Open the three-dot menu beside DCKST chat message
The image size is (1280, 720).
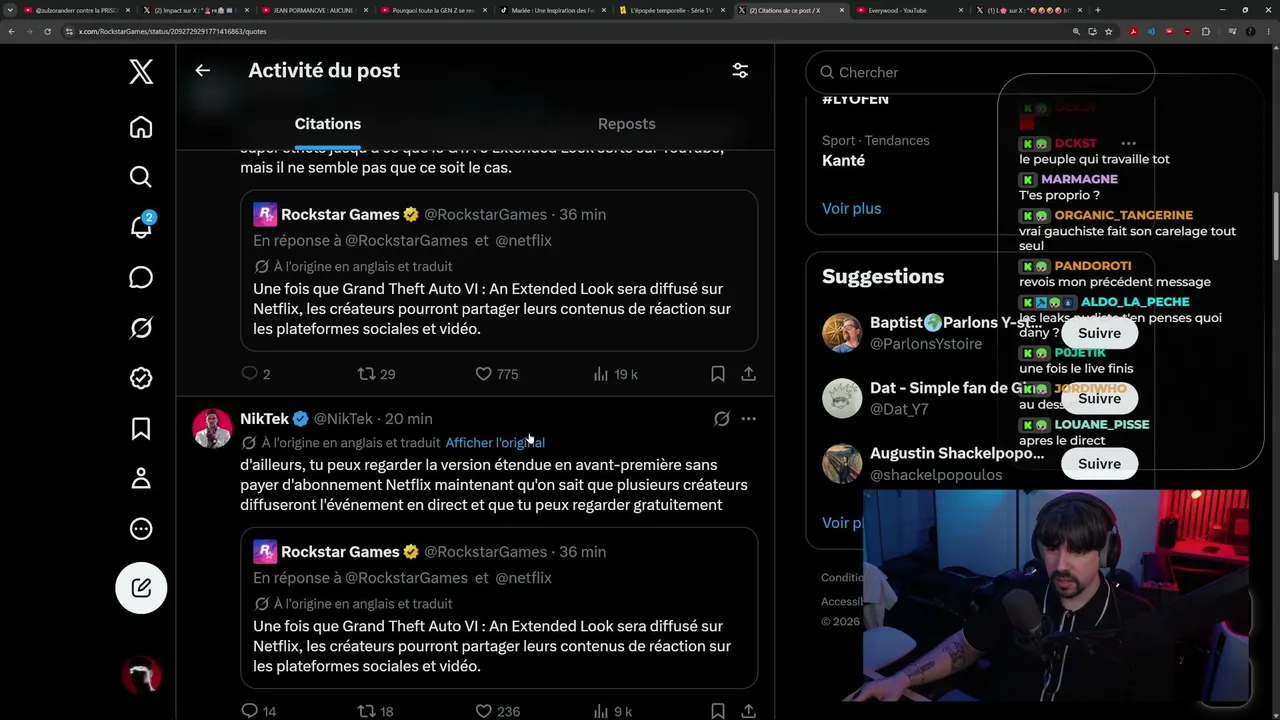[1128, 143]
